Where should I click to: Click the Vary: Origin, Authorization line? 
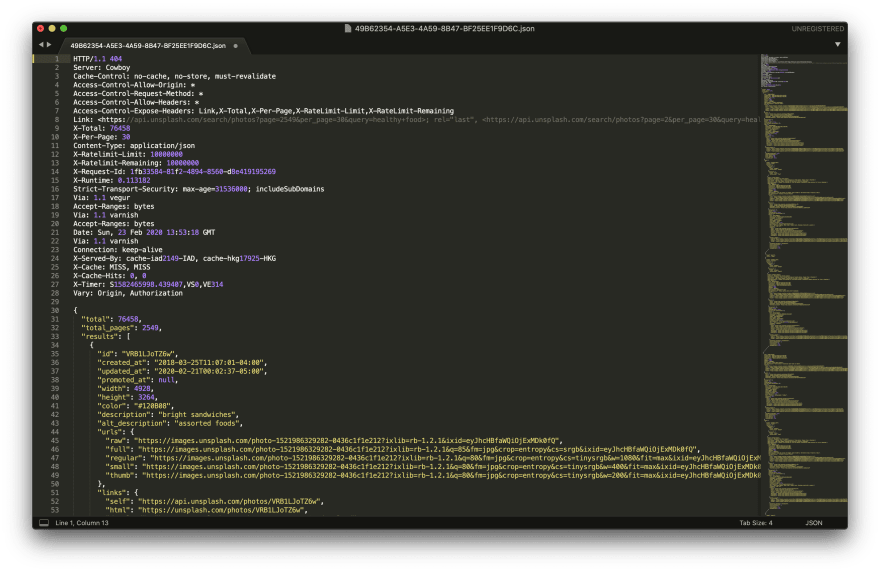(128, 294)
